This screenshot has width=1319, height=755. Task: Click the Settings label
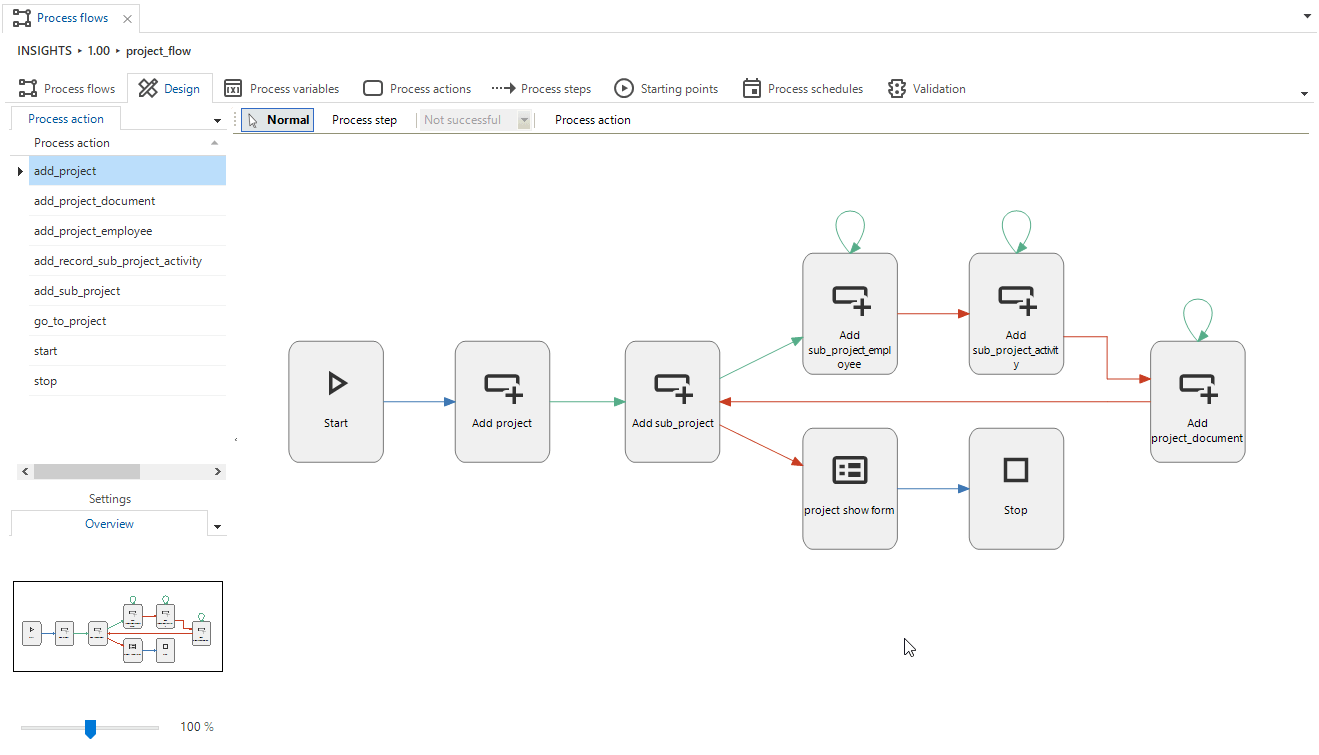pyautogui.click(x=110, y=499)
